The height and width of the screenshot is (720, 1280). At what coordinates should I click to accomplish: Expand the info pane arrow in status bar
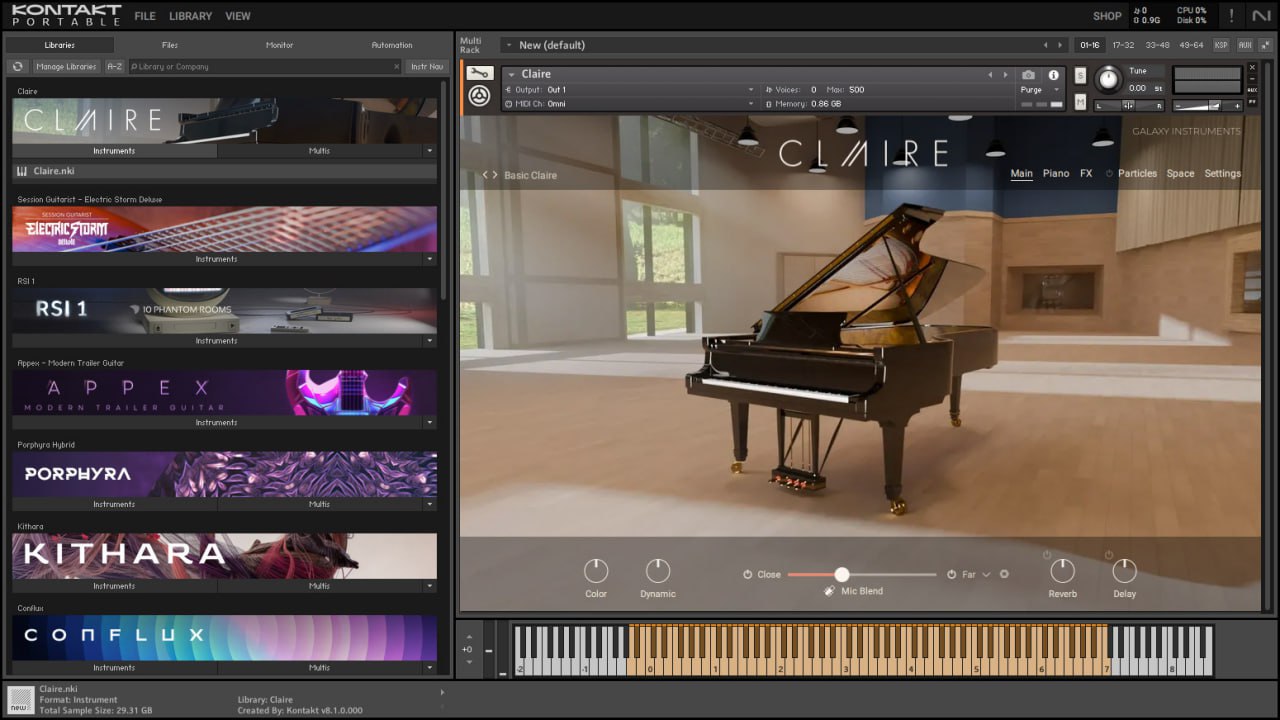[441, 692]
